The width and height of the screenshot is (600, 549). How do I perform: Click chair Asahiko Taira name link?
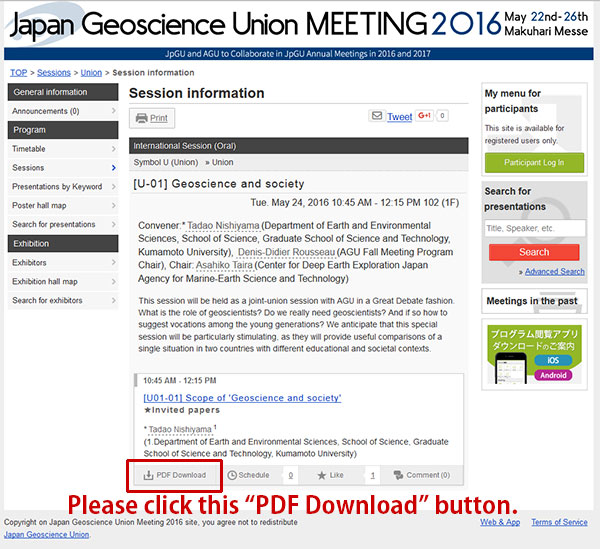225,265
